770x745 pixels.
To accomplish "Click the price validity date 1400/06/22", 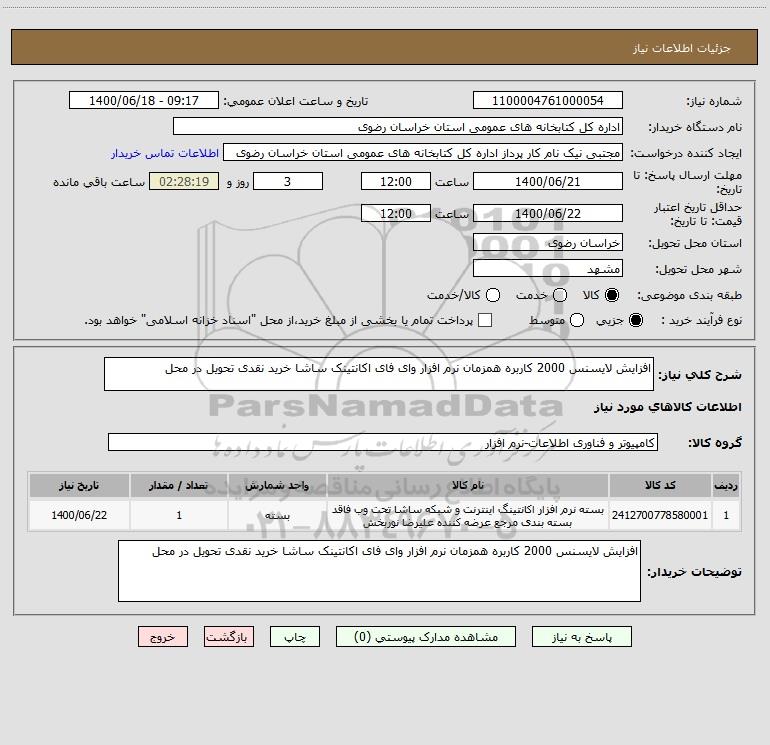I will (x=548, y=214).
